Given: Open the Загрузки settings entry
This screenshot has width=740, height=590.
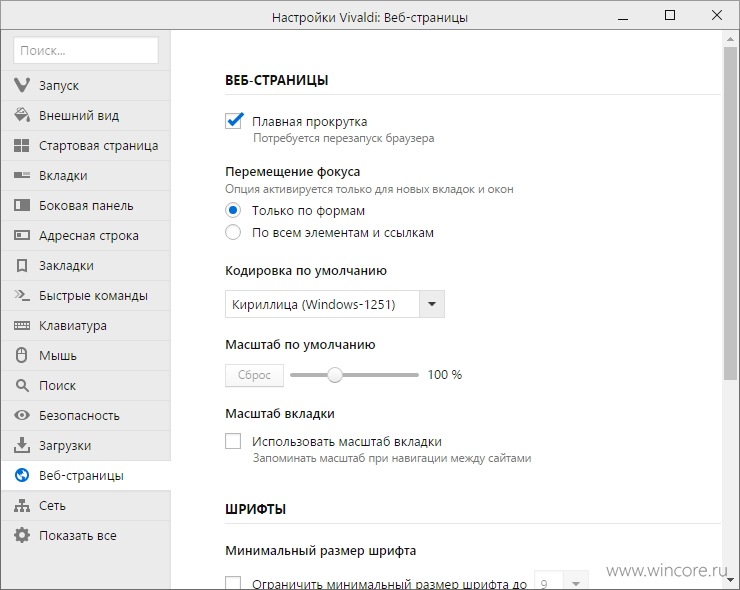Looking at the screenshot, I should click(85, 446).
